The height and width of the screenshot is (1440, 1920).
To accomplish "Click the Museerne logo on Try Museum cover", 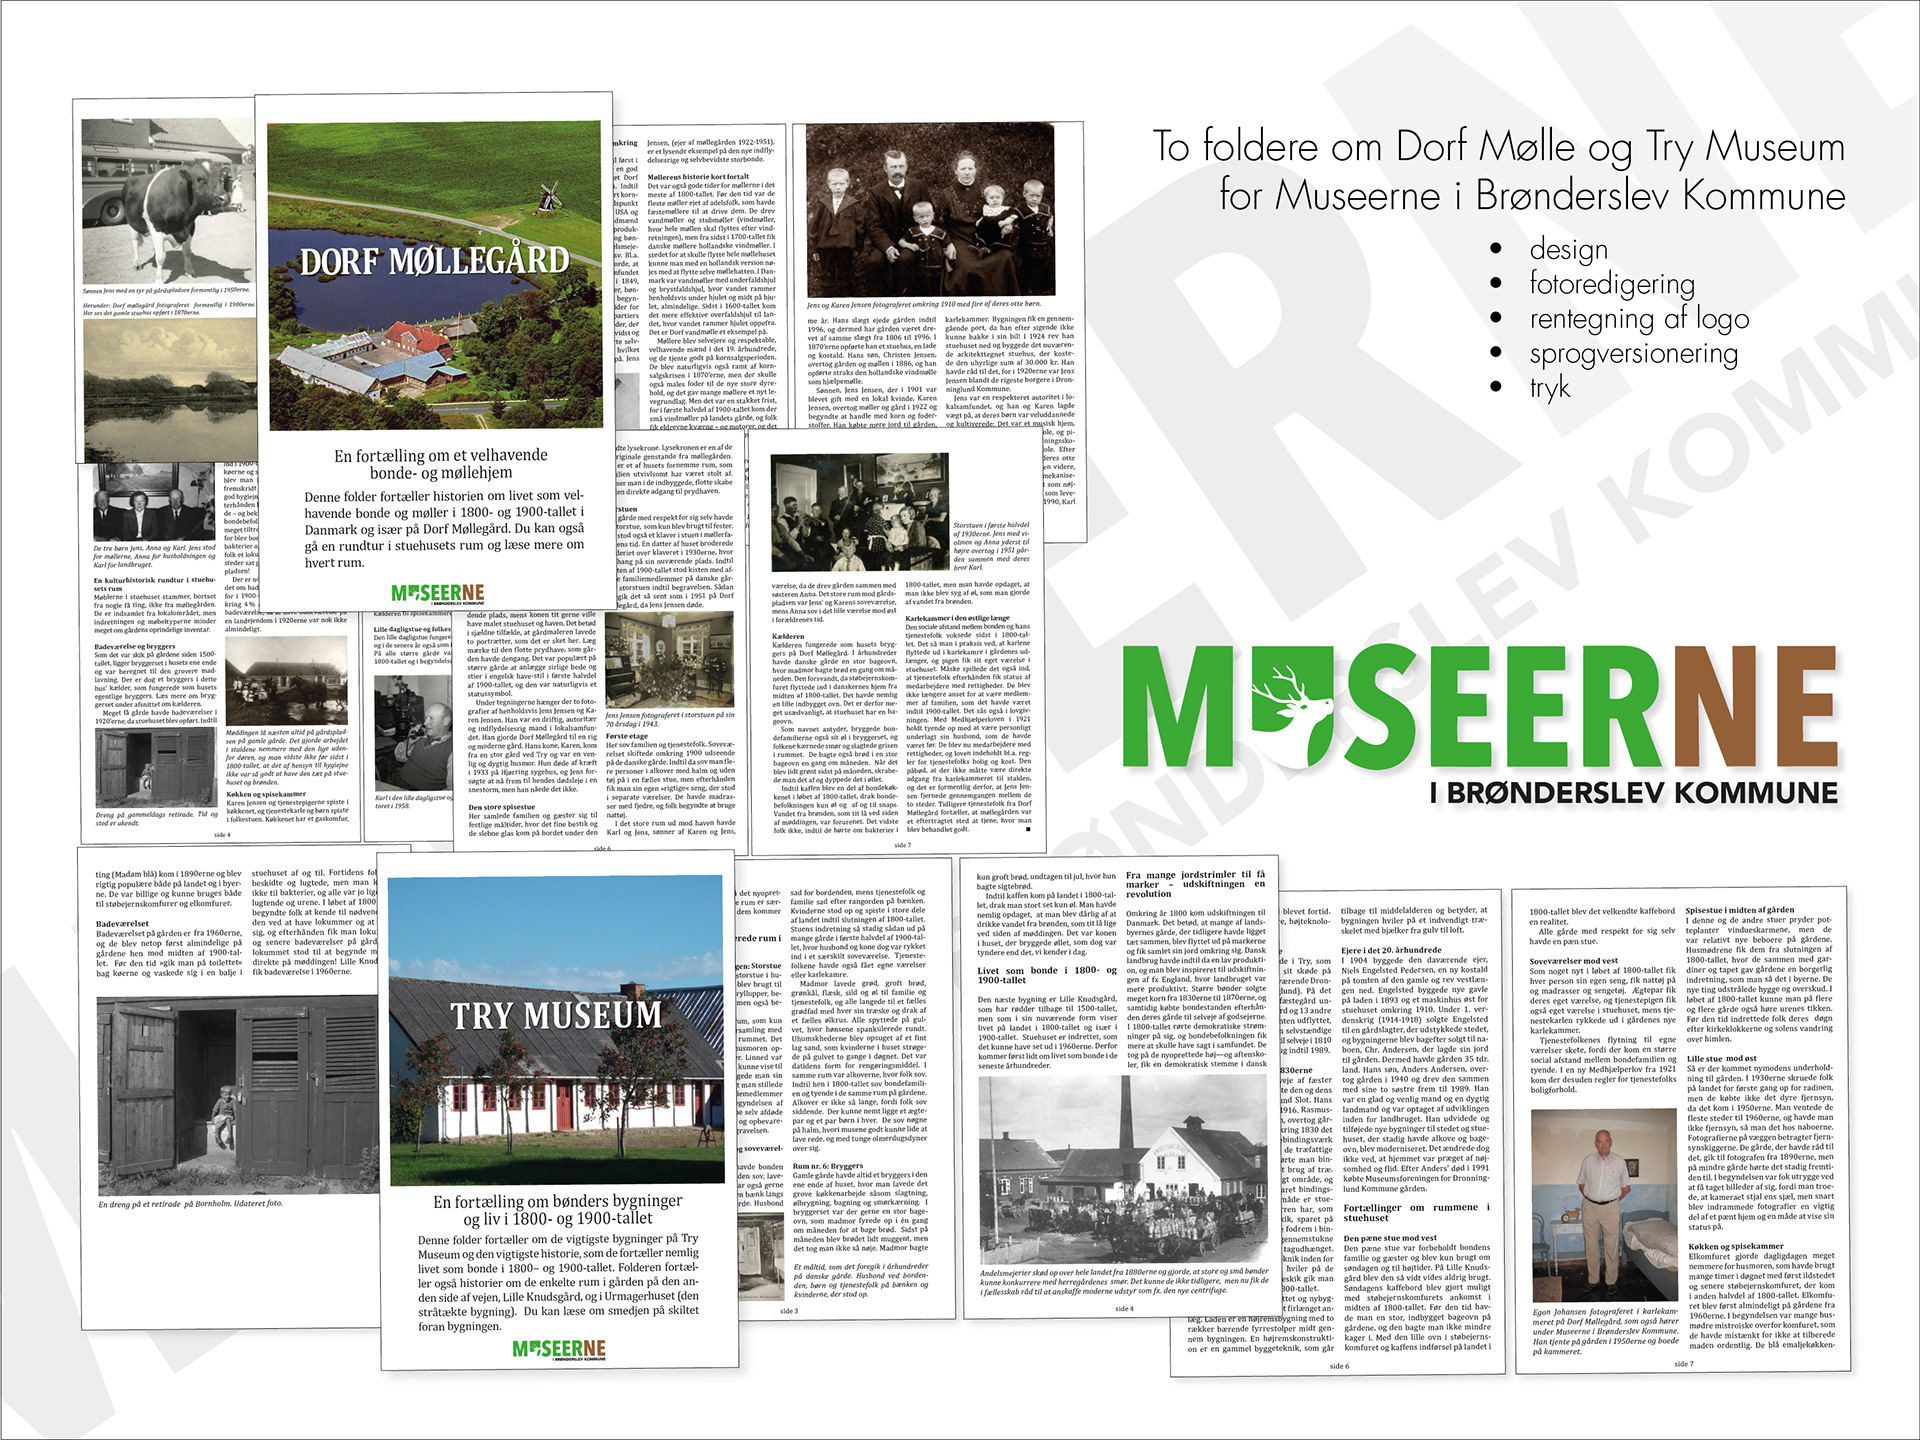I will (x=559, y=1350).
